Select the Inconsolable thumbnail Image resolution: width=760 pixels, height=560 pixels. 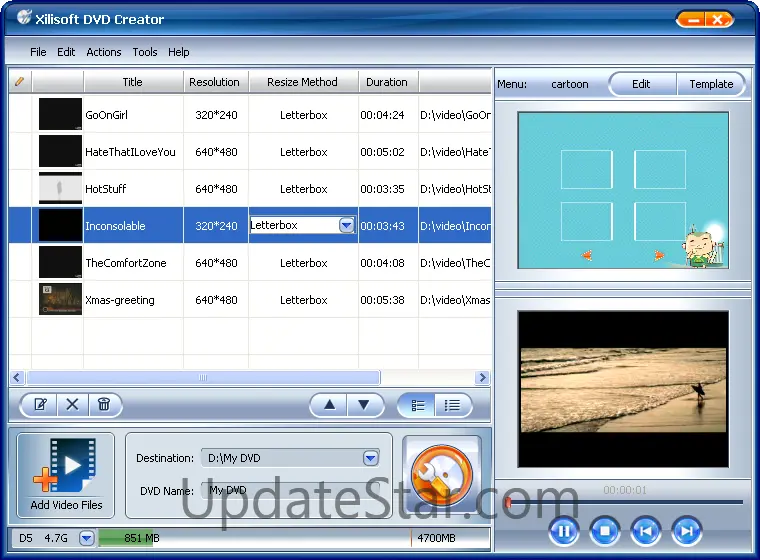60,225
